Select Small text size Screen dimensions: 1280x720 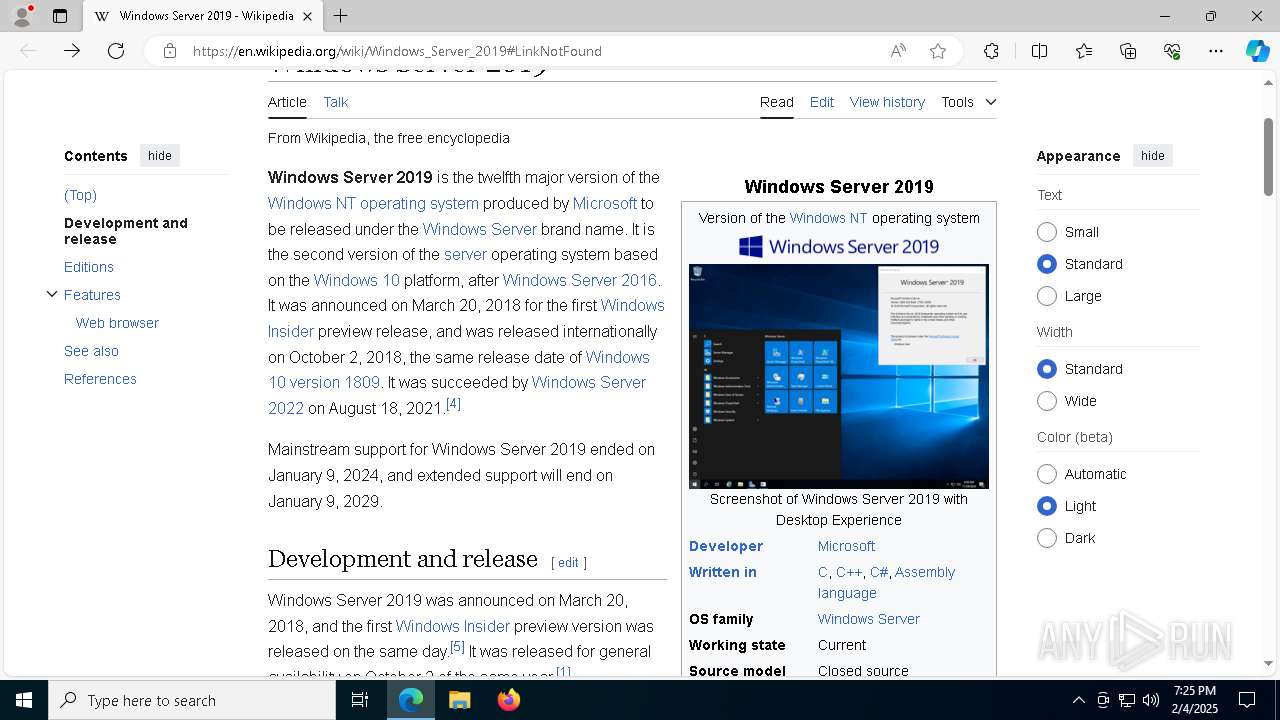coord(1047,232)
